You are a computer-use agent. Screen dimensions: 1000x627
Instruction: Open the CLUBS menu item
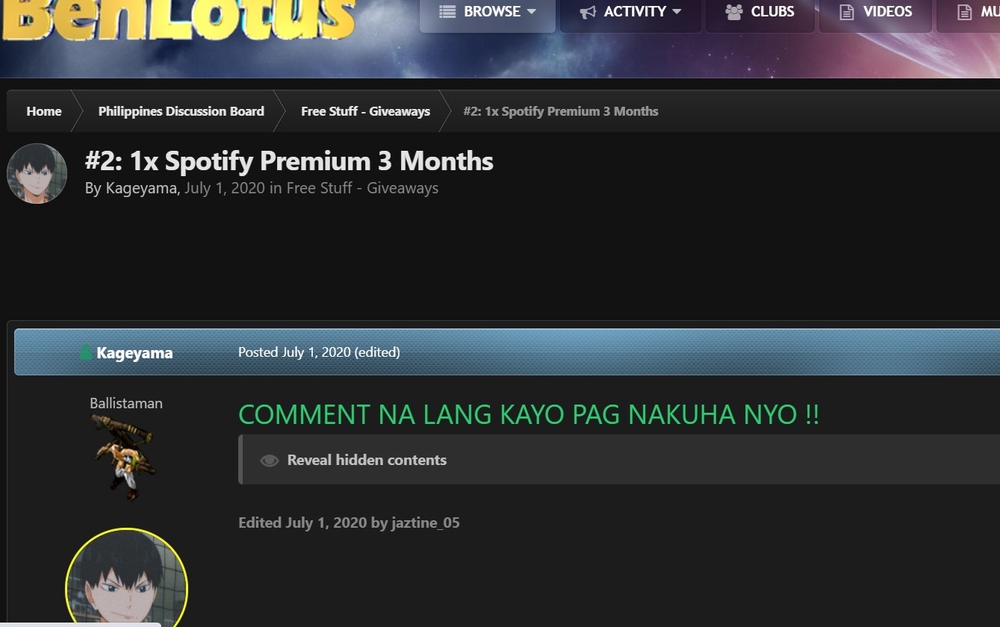772,12
